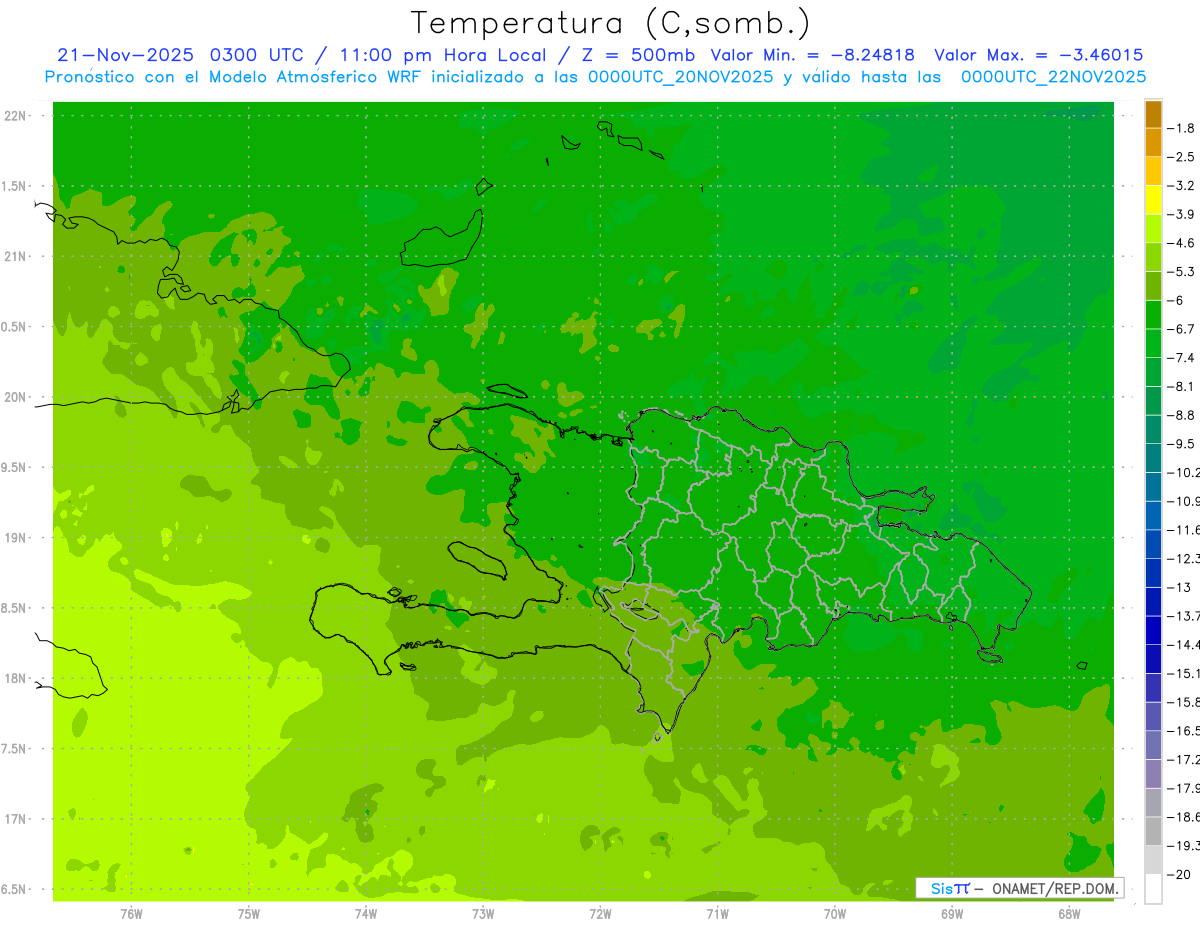
Task: Click the '-13' color scale label
Action: [1179, 587]
